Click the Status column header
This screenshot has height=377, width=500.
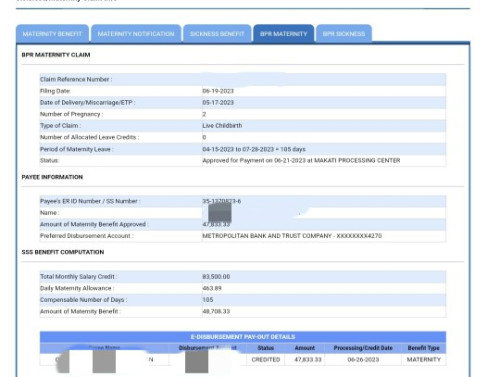click(266, 348)
